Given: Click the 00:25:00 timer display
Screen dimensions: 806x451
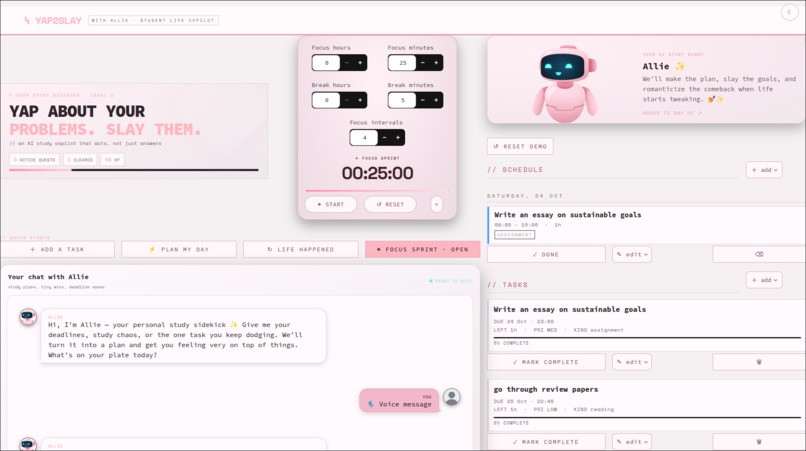Looking at the screenshot, I should click(377, 173).
